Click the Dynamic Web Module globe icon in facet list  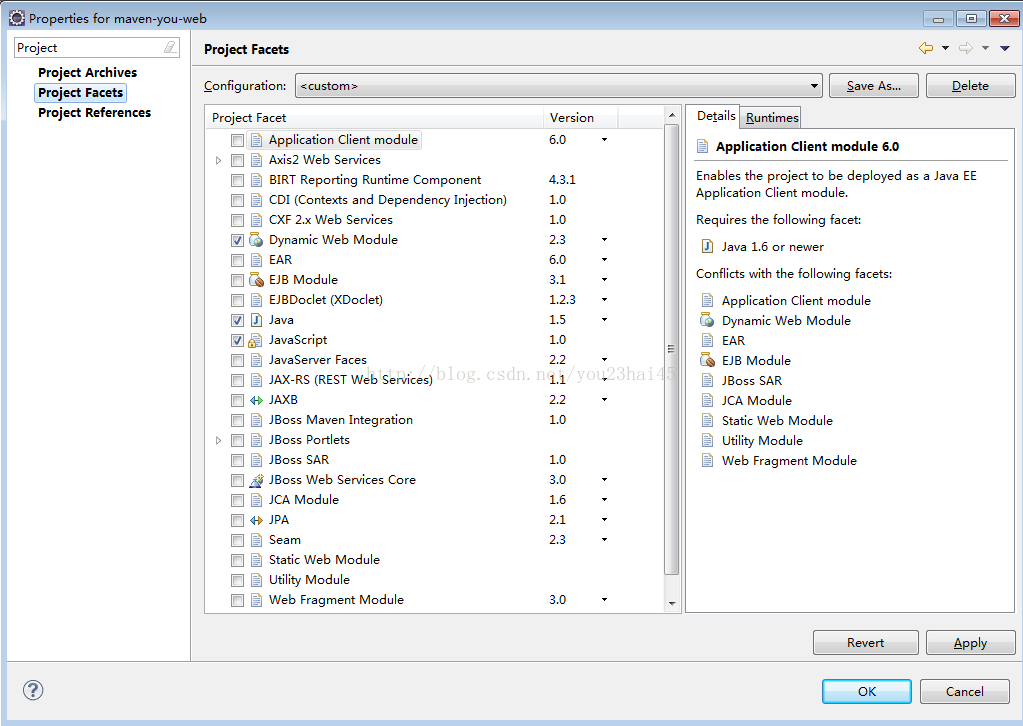click(256, 240)
